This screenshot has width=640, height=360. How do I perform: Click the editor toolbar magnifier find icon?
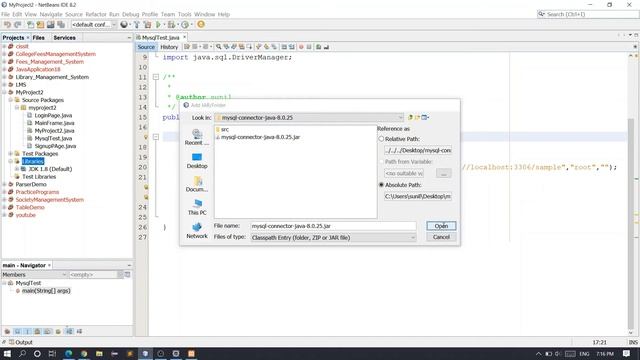(219, 47)
